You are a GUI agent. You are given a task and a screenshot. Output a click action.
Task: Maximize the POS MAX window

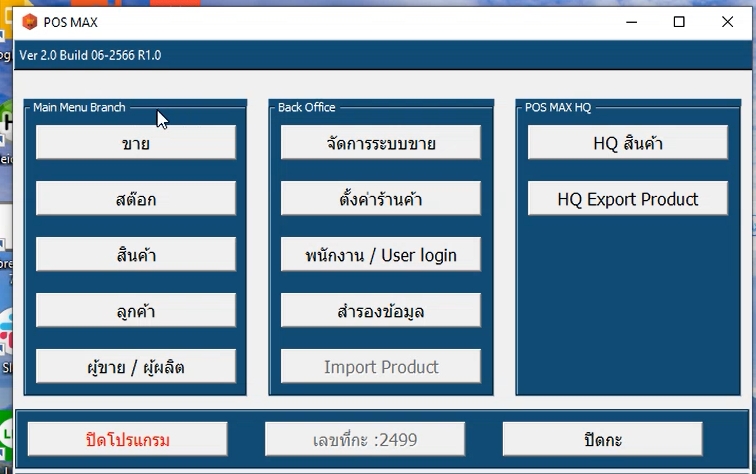click(x=679, y=22)
